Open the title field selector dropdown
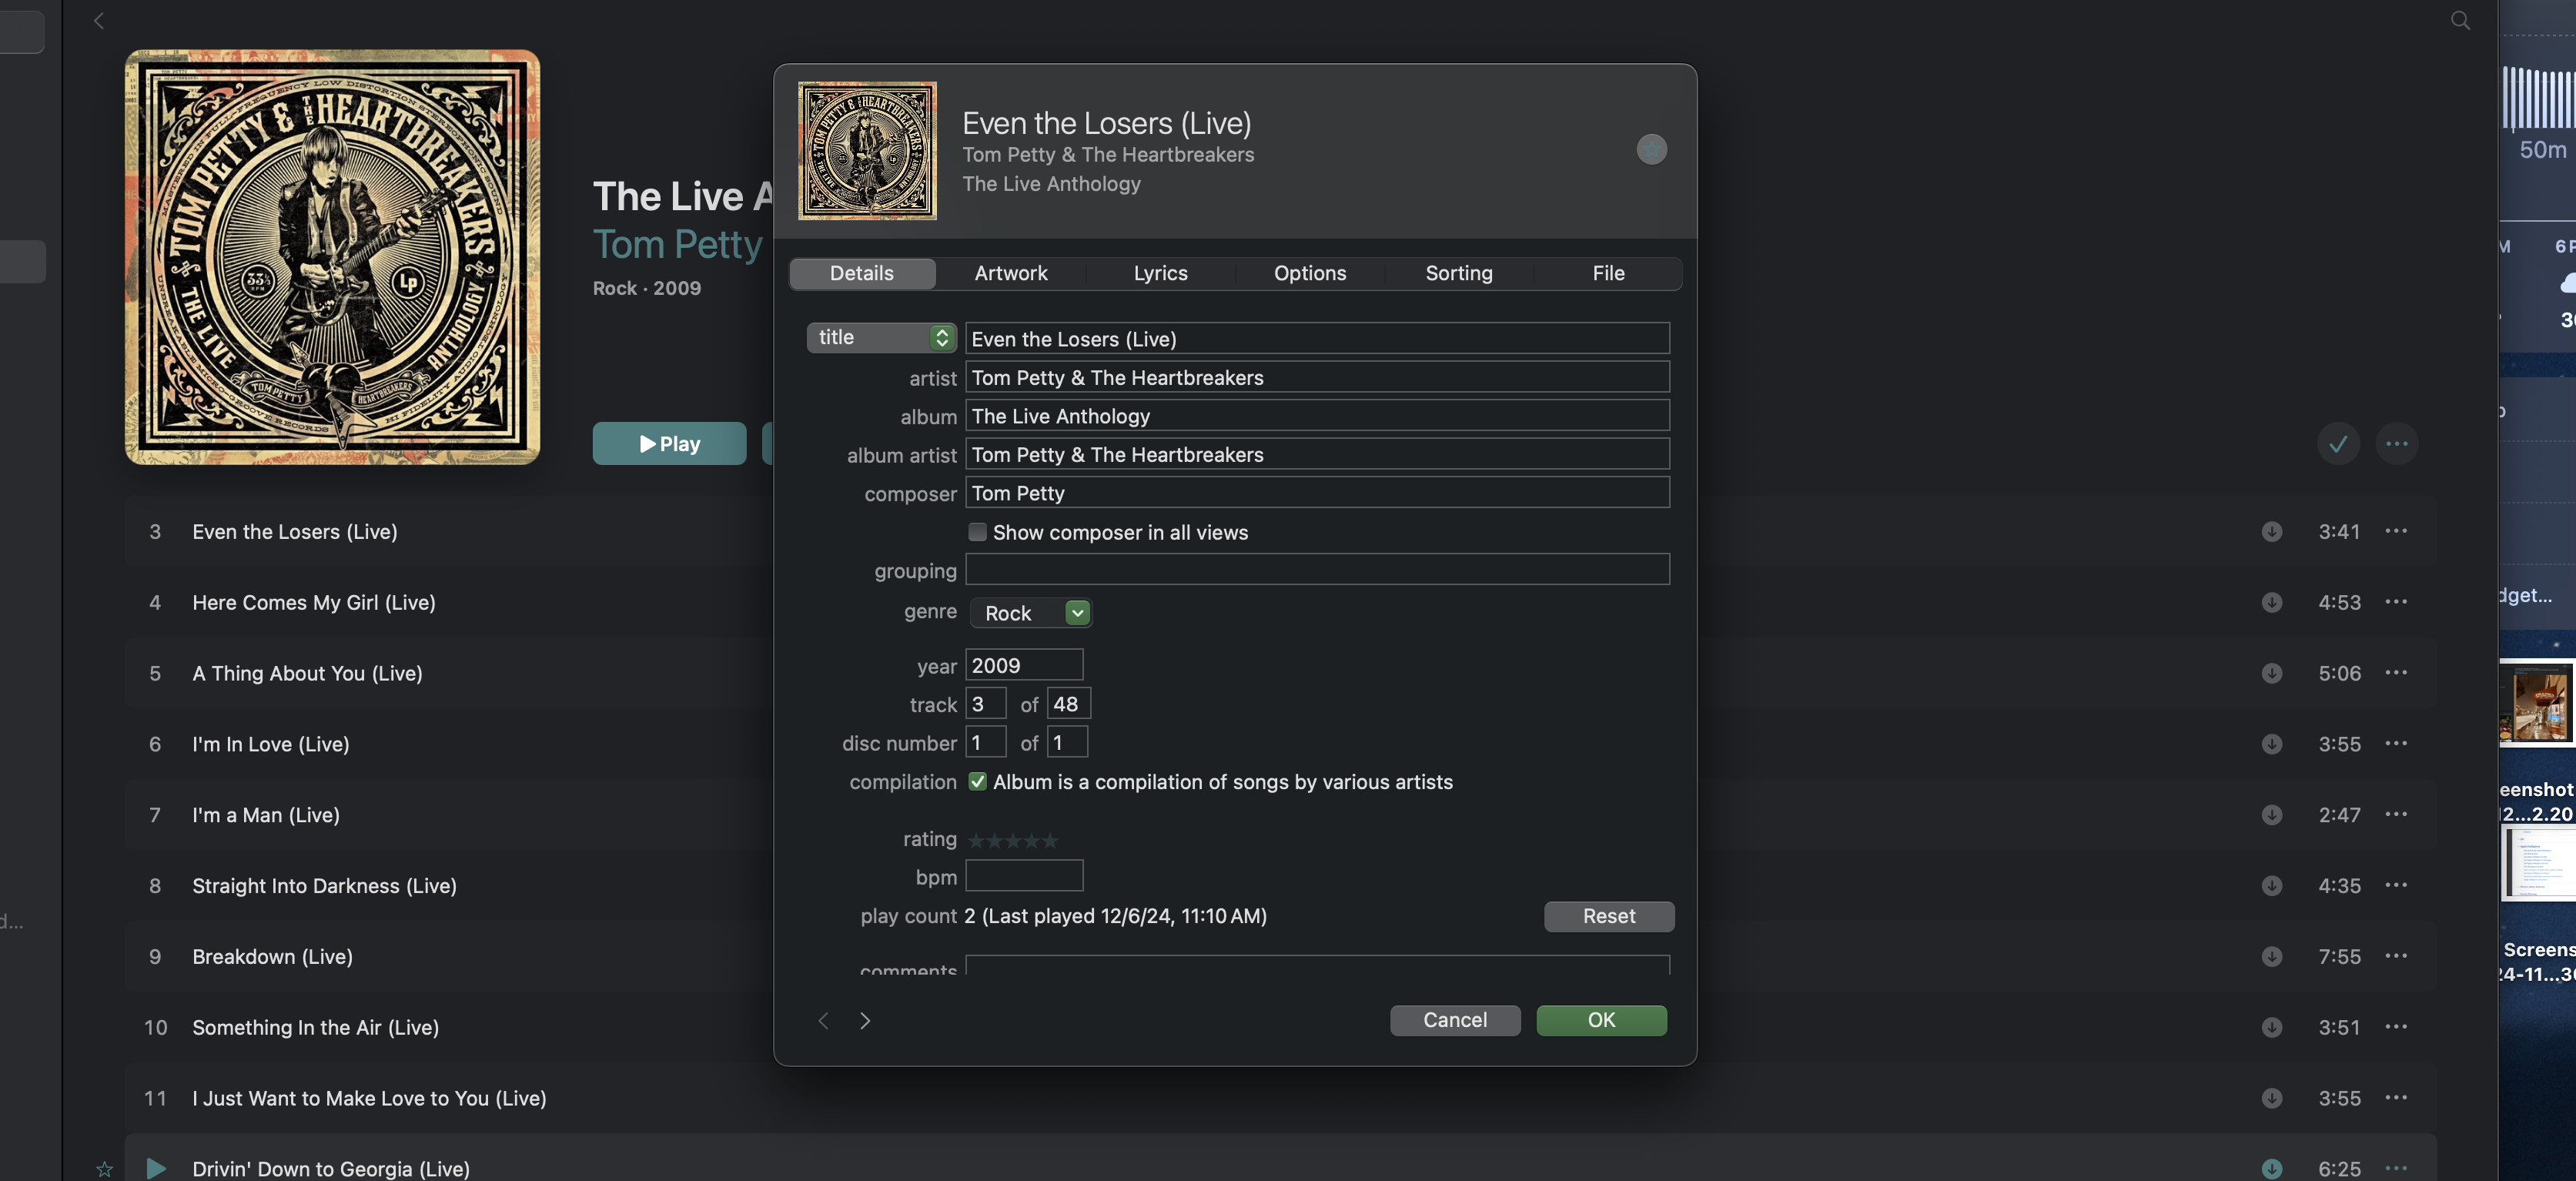Image resolution: width=2576 pixels, height=1181 pixels. click(x=881, y=338)
